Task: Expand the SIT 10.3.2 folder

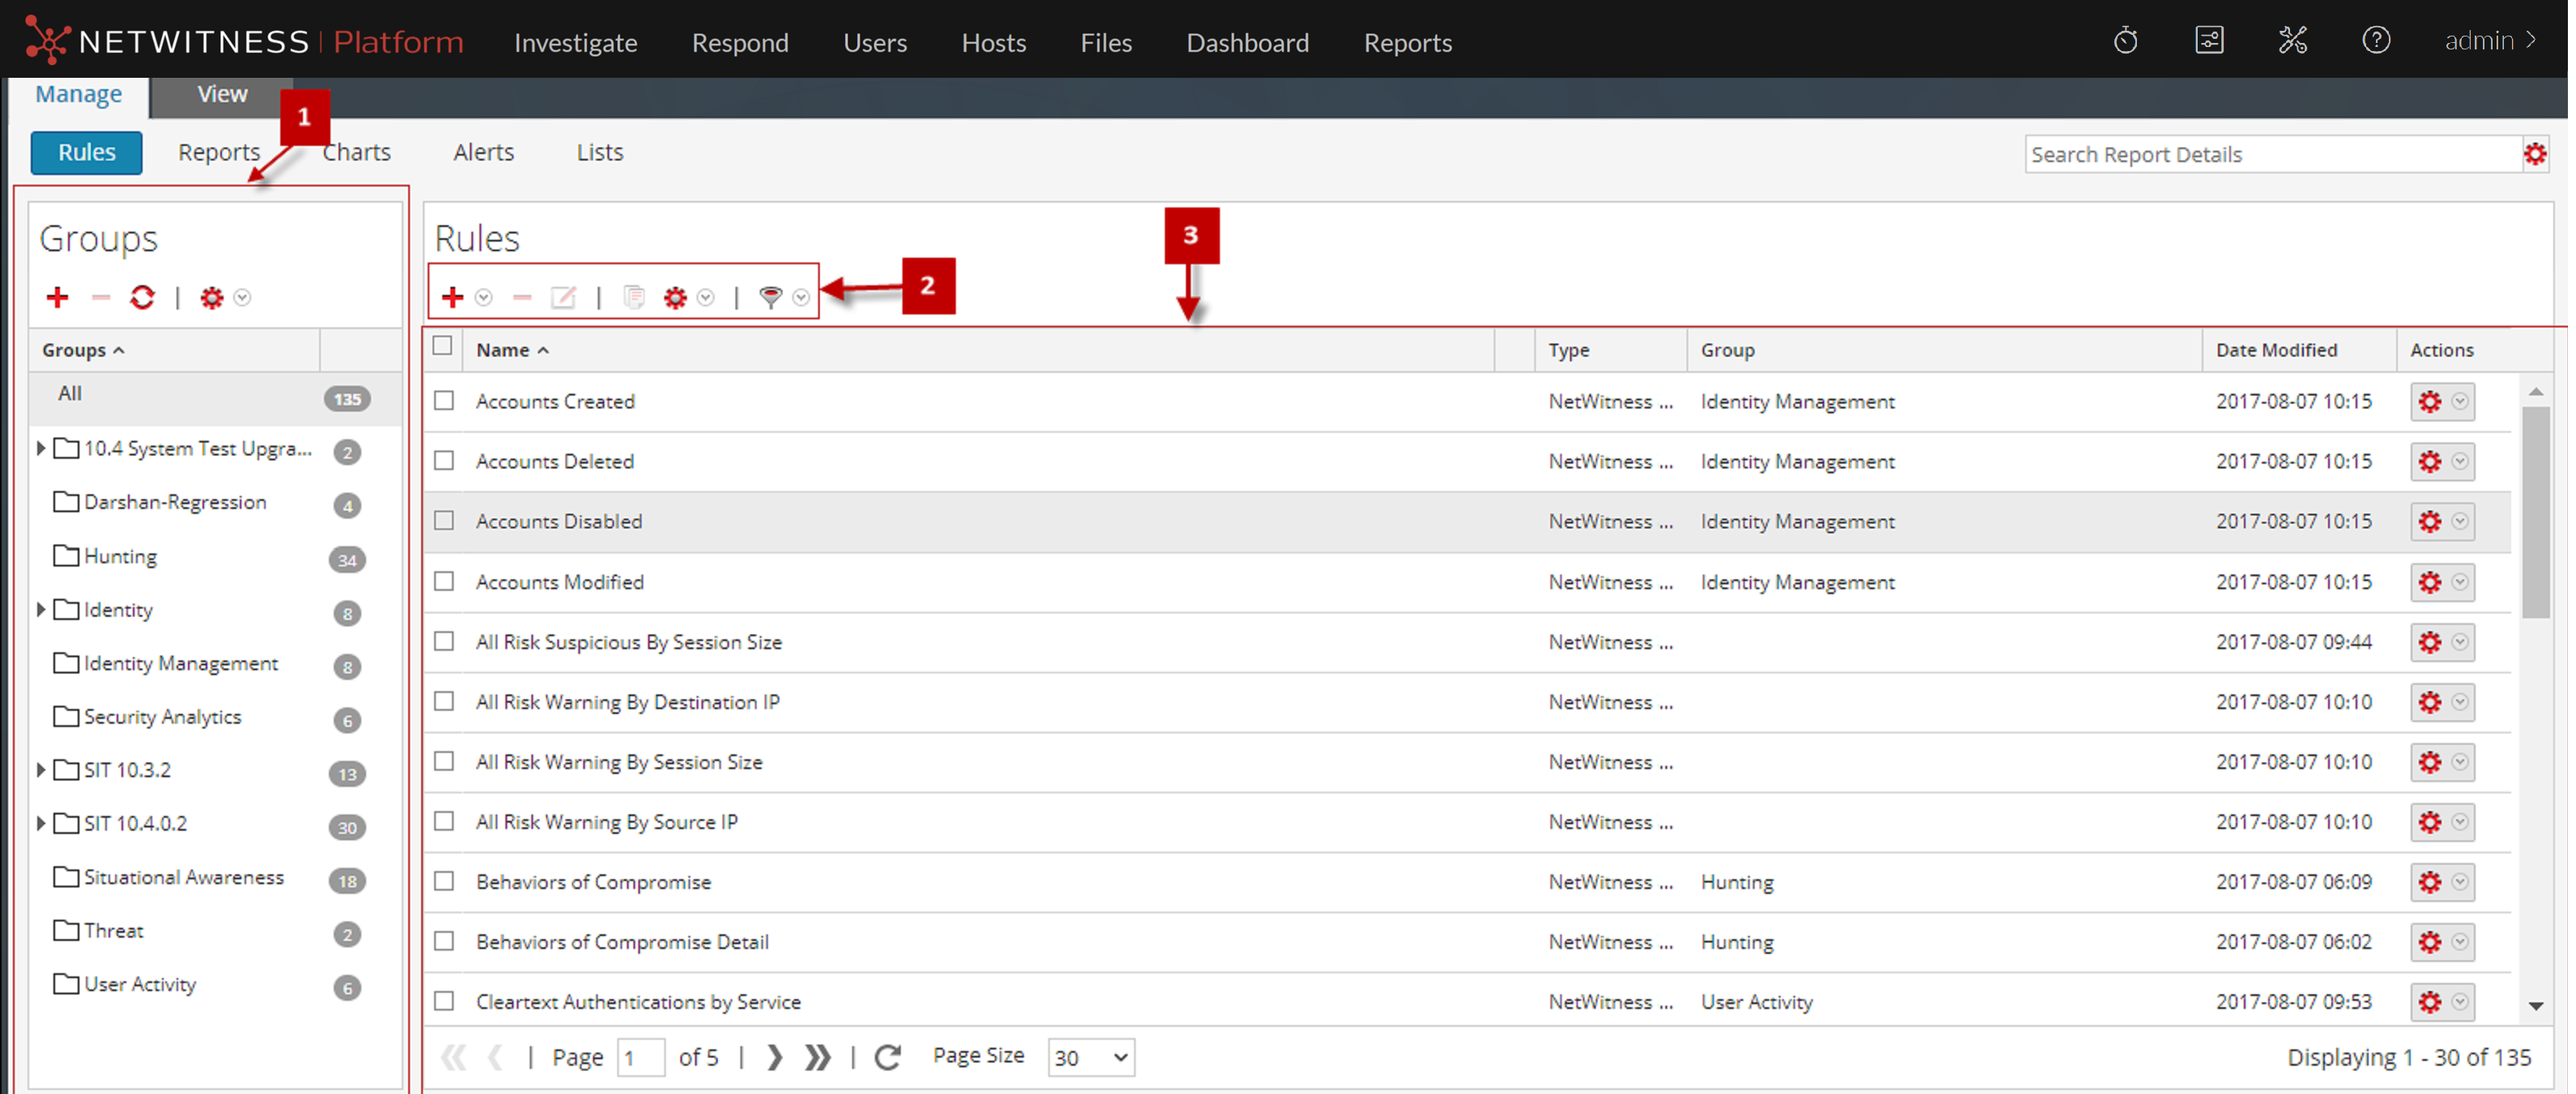Action: [x=41, y=770]
